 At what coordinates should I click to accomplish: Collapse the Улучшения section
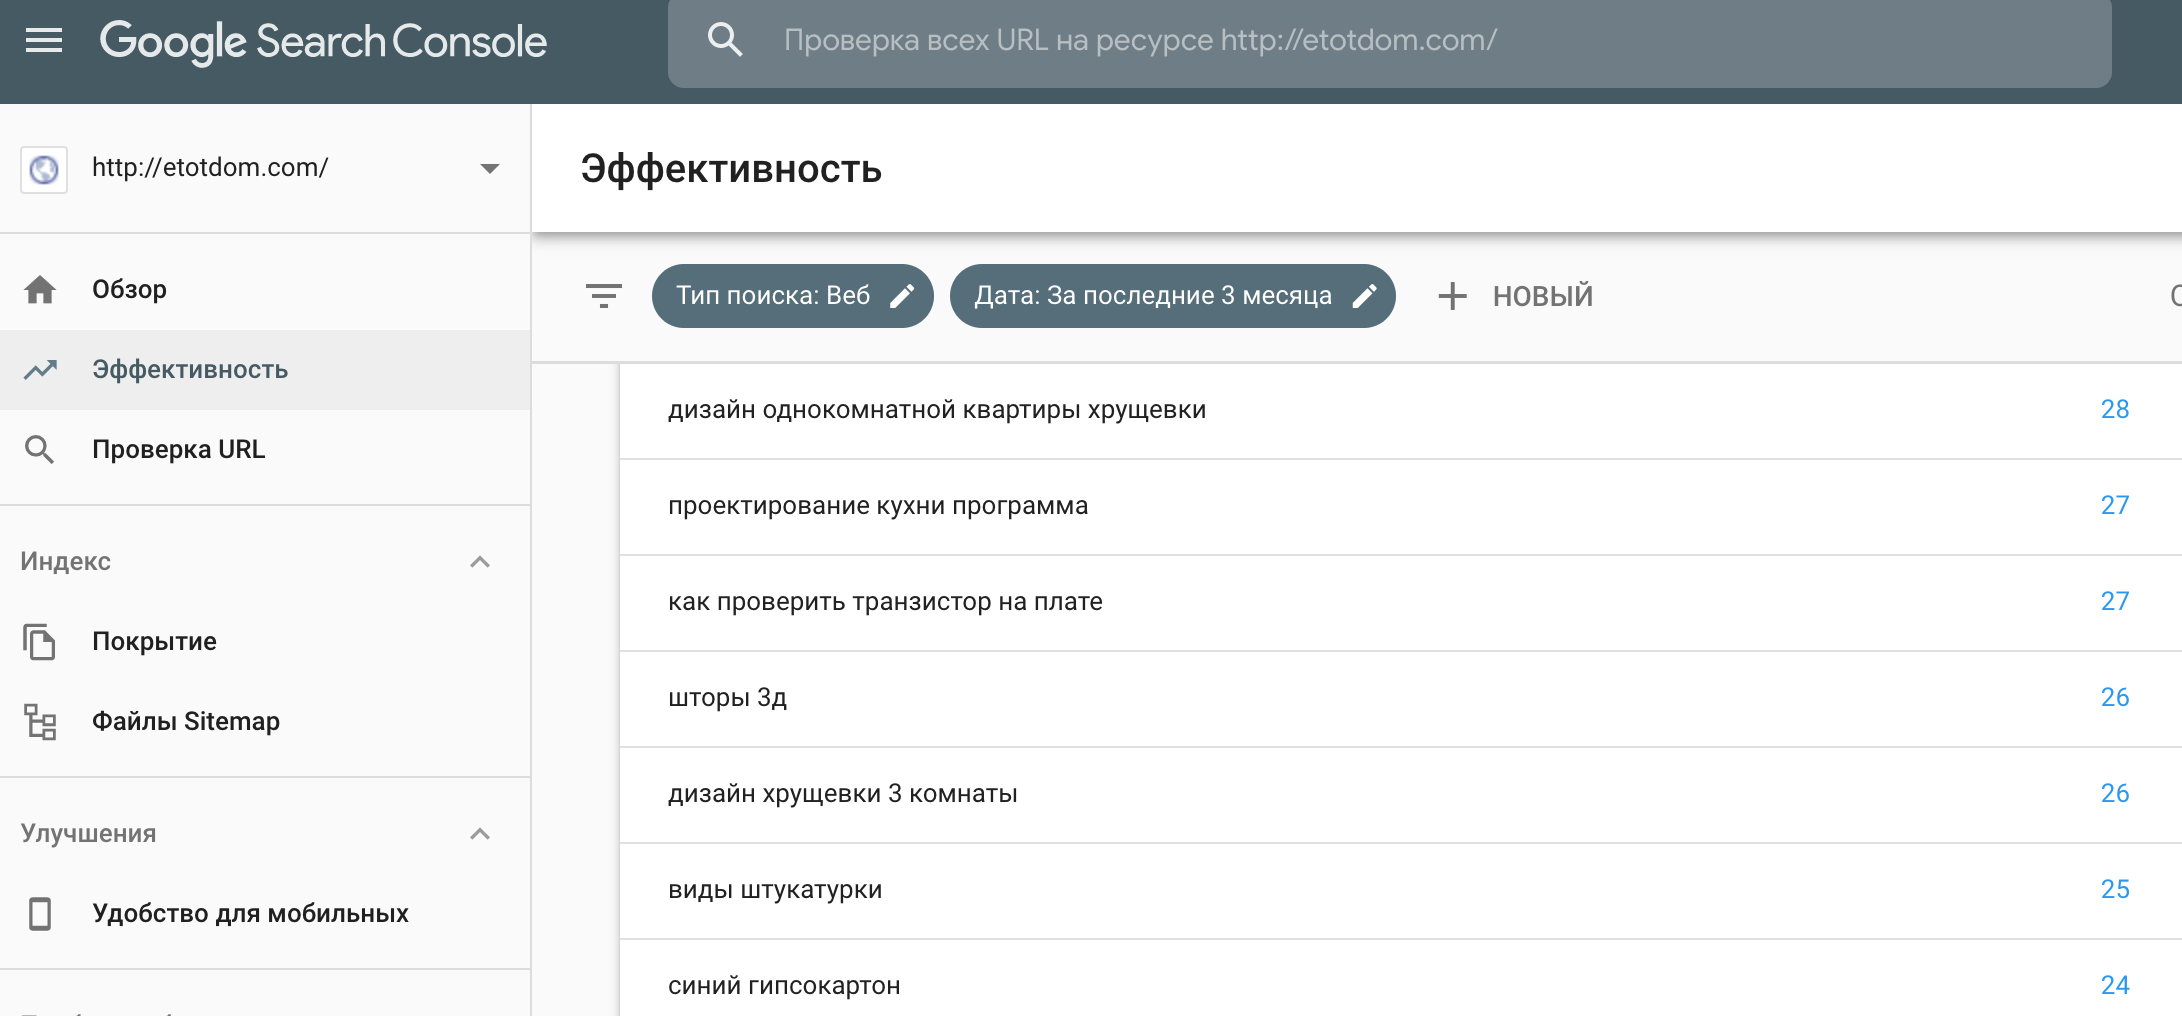click(480, 834)
